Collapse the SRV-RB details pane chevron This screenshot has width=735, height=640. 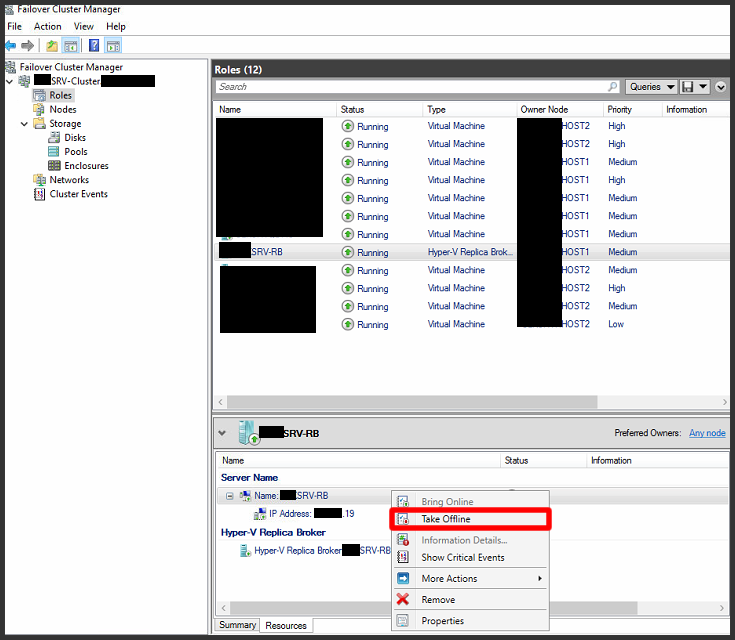[222, 433]
